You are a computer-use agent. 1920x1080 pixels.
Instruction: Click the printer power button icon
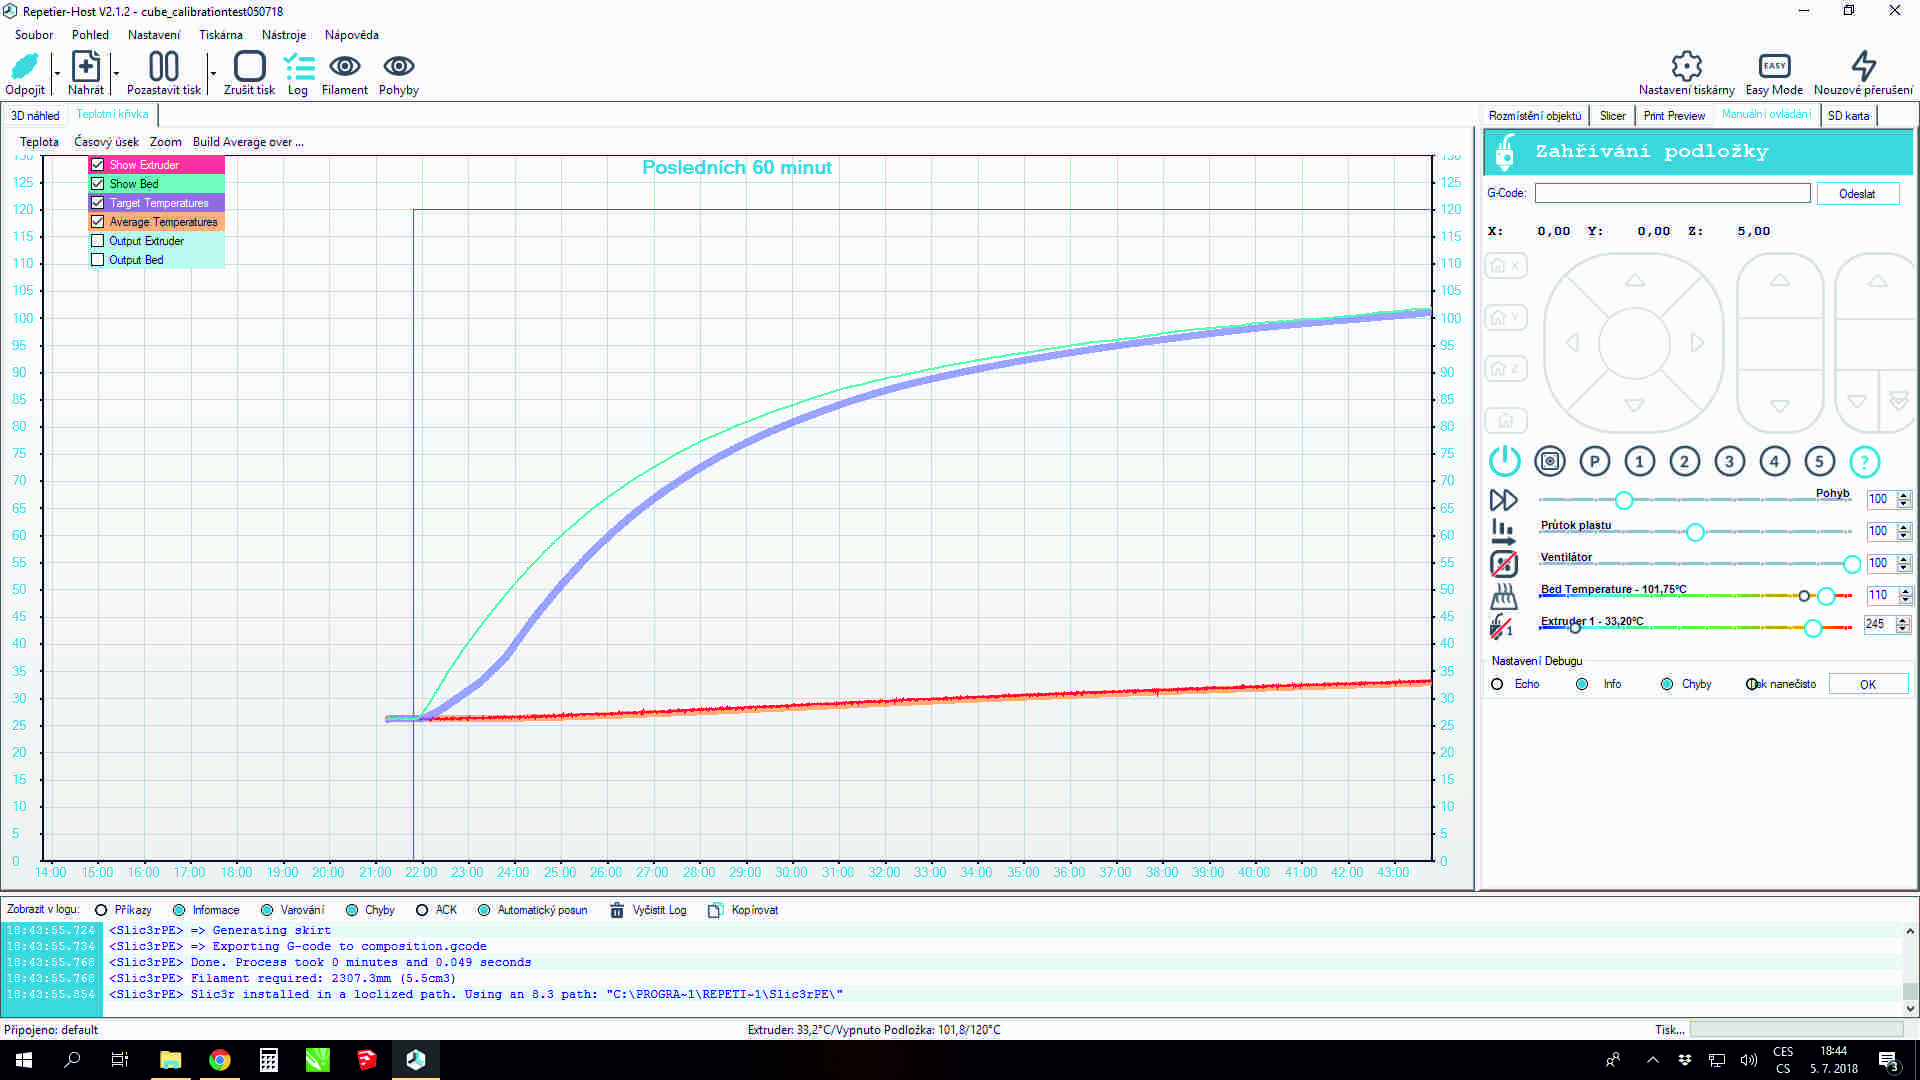point(1504,461)
